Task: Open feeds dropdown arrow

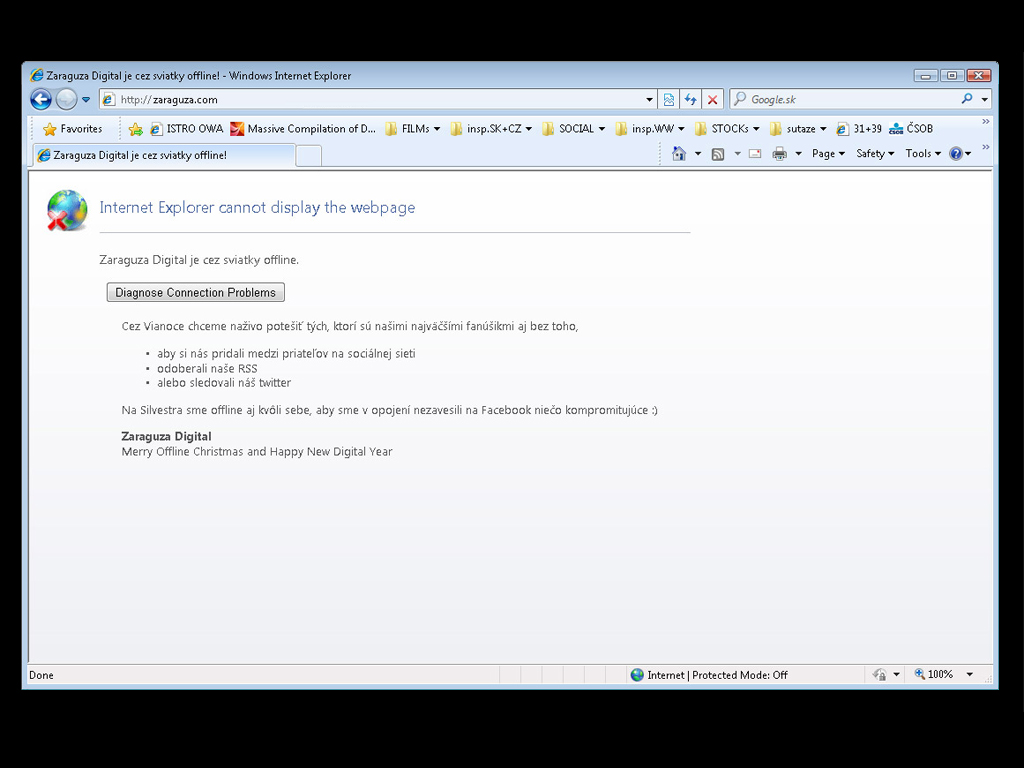Action: [737, 154]
